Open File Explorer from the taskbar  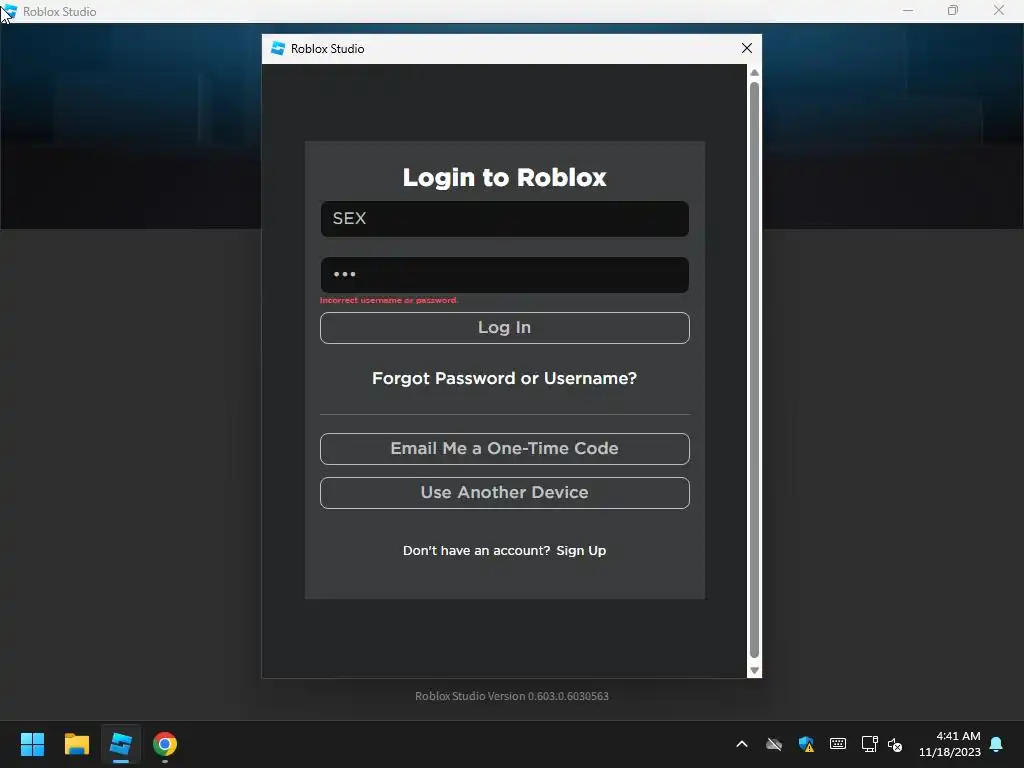[76, 744]
